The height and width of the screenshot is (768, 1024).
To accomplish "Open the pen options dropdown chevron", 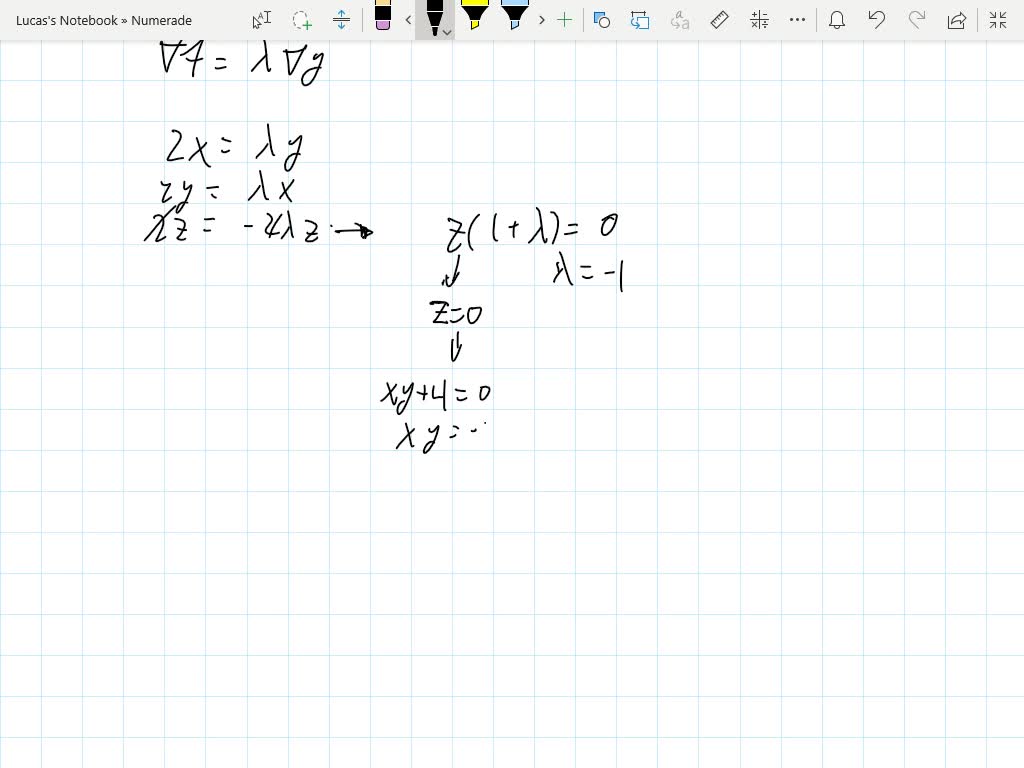I will 447,31.
